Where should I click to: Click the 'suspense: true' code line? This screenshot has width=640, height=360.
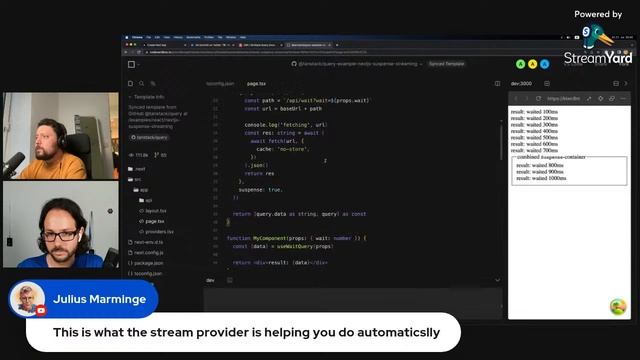pyautogui.click(x=261, y=190)
